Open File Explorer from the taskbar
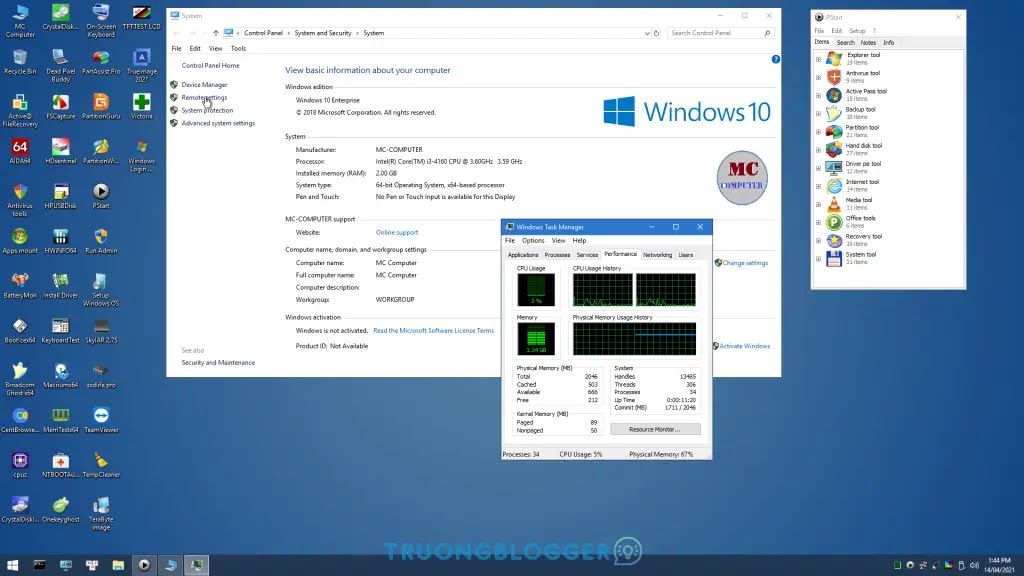The width and height of the screenshot is (1024, 576). (118, 565)
